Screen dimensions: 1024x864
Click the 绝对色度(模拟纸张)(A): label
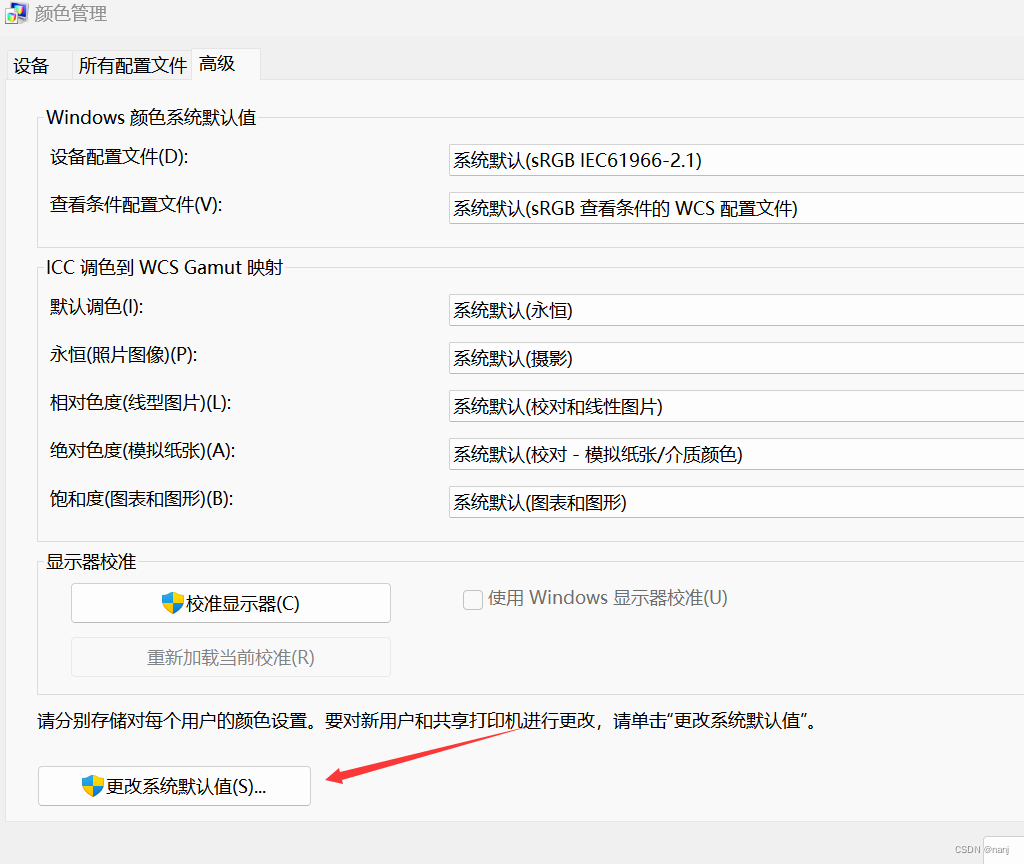click(142, 451)
